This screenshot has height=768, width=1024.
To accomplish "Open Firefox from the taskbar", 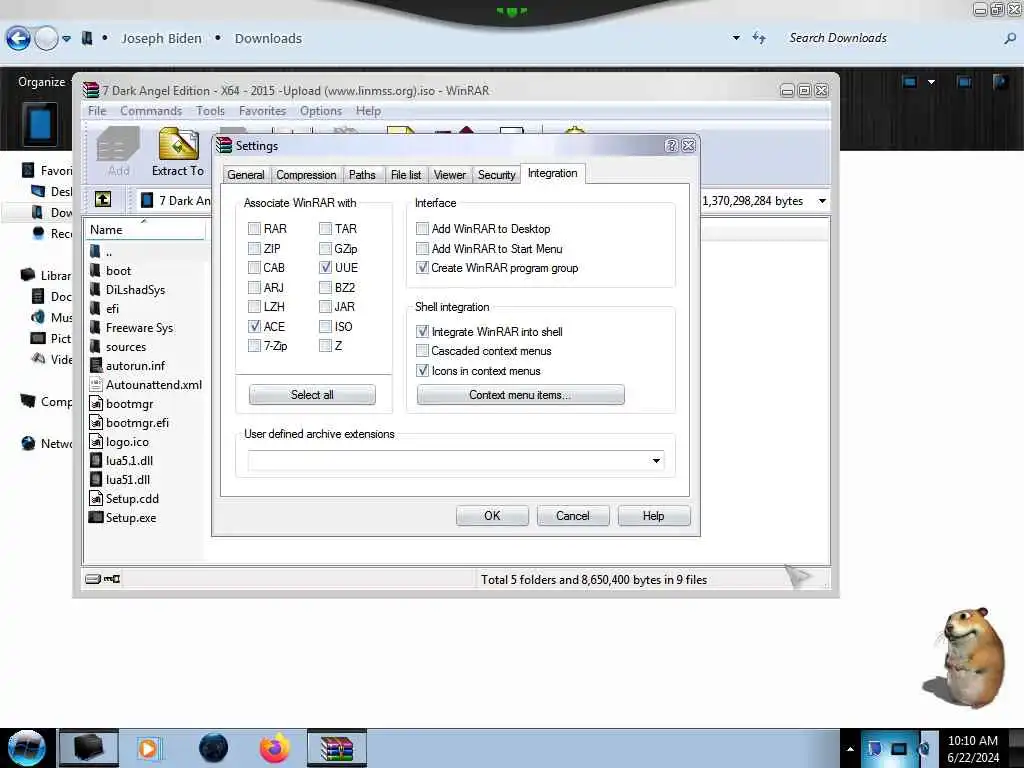I will pyautogui.click(x=275, y=748).
